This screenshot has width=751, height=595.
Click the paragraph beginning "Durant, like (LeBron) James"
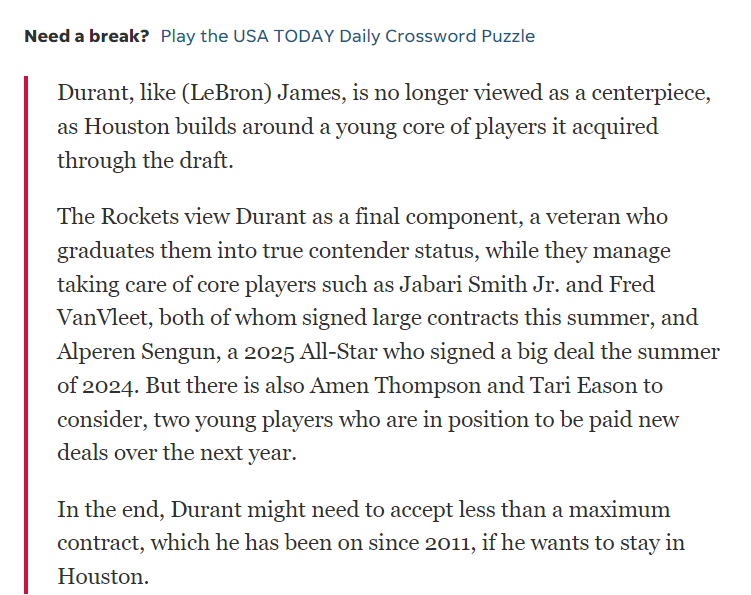tap(384, 126)
